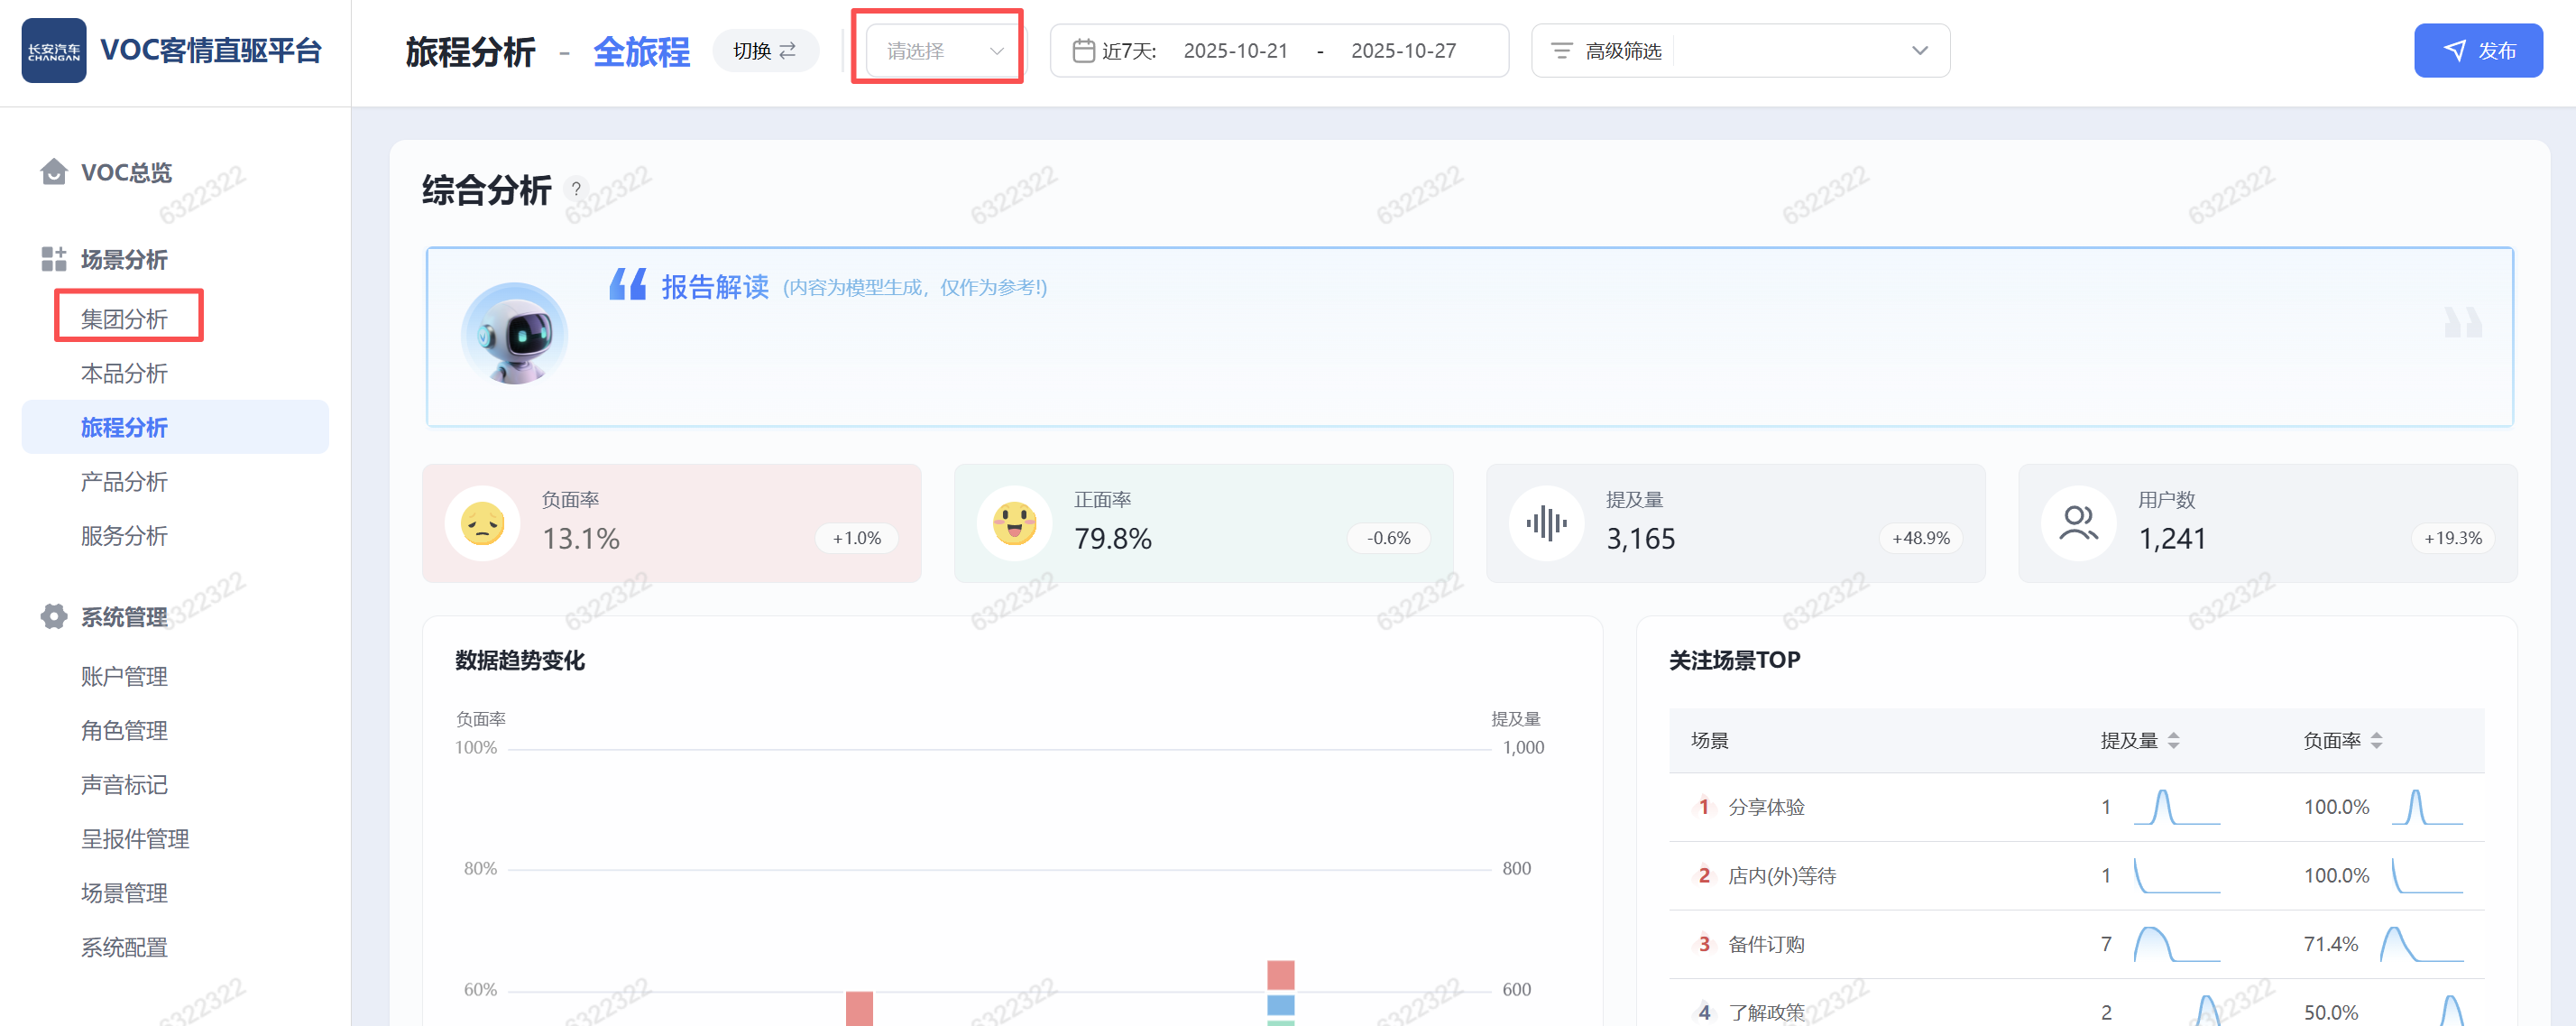Open the 账户管理 sidebar link
The height and width of the screenshot is (1026, 2576).
pyautogui.click(x=125, y=677)
